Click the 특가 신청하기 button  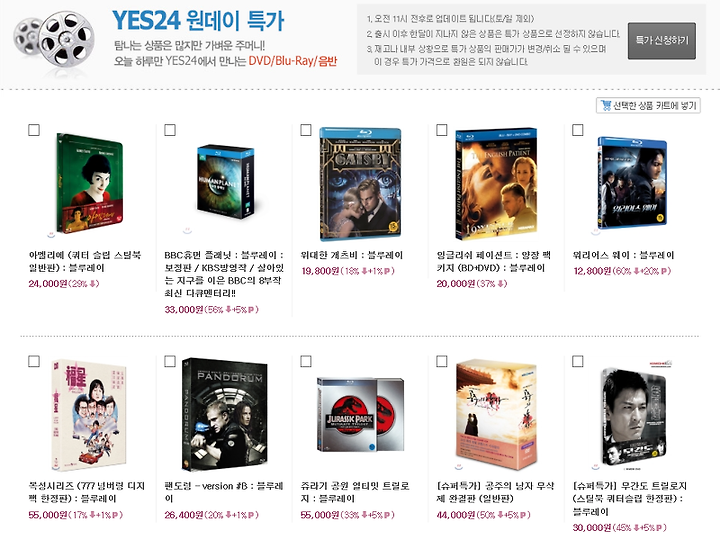662,41
